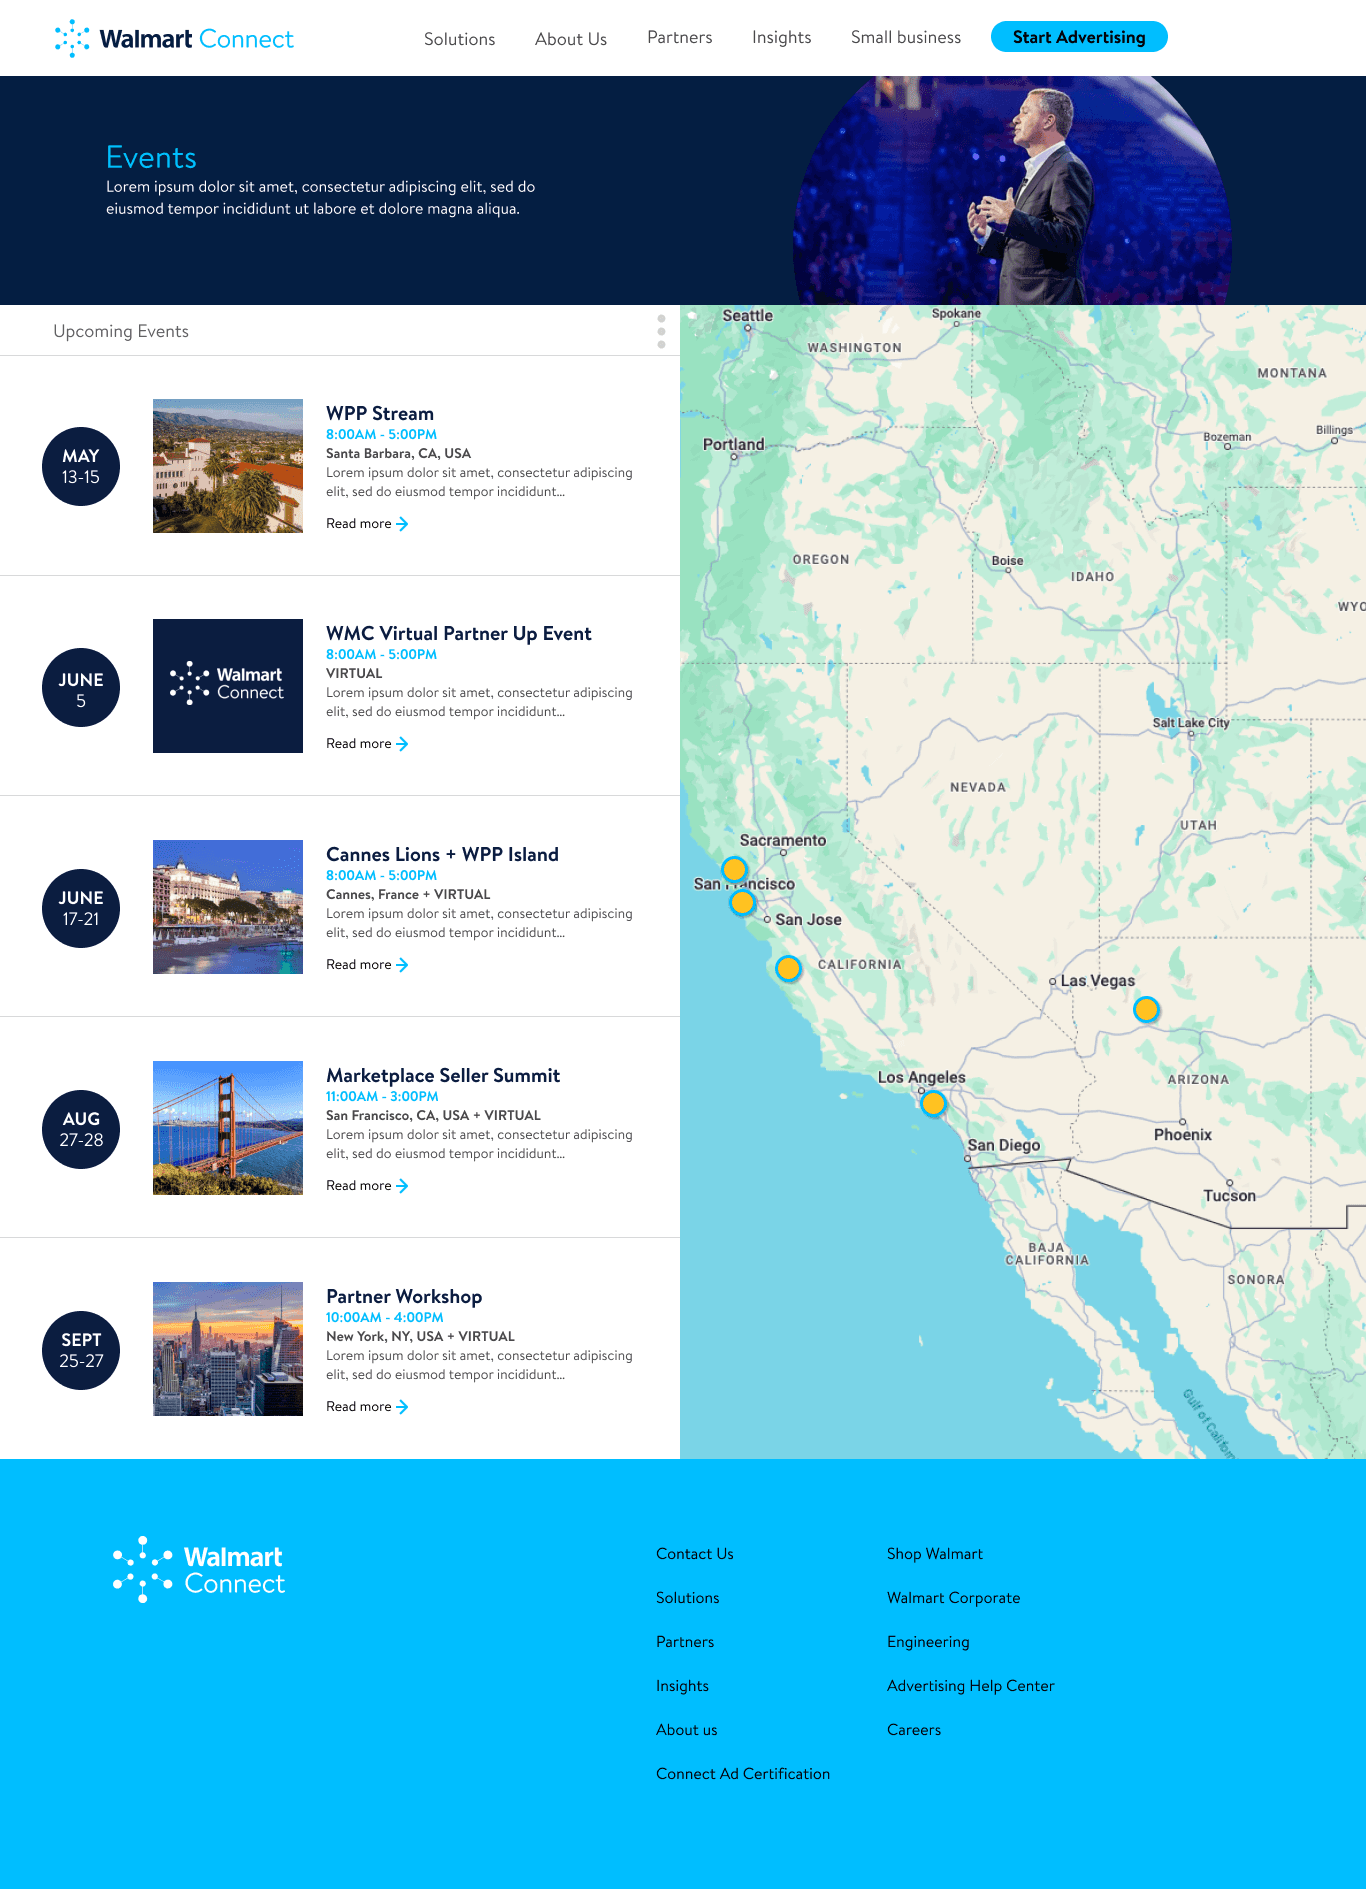The height and width of the screenshot is (1889, 1366).
Task: Click the Santa Barbara, CA, USA location text
Action: click(x=398, y=454)
